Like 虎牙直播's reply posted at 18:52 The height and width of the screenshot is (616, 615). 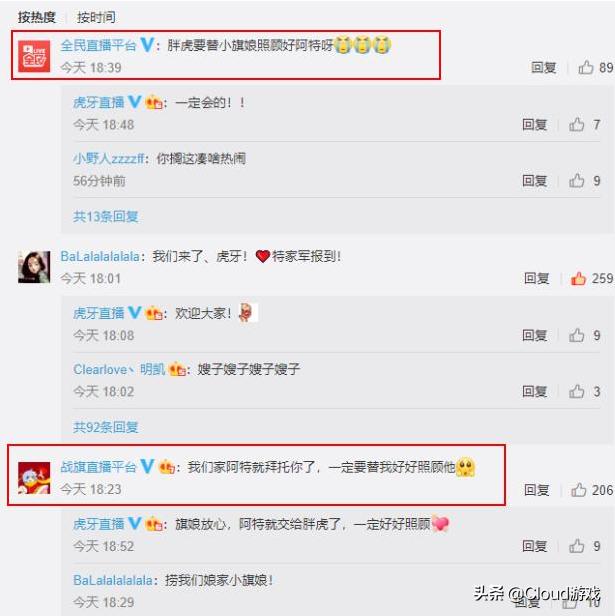click(x=576, y=546)
